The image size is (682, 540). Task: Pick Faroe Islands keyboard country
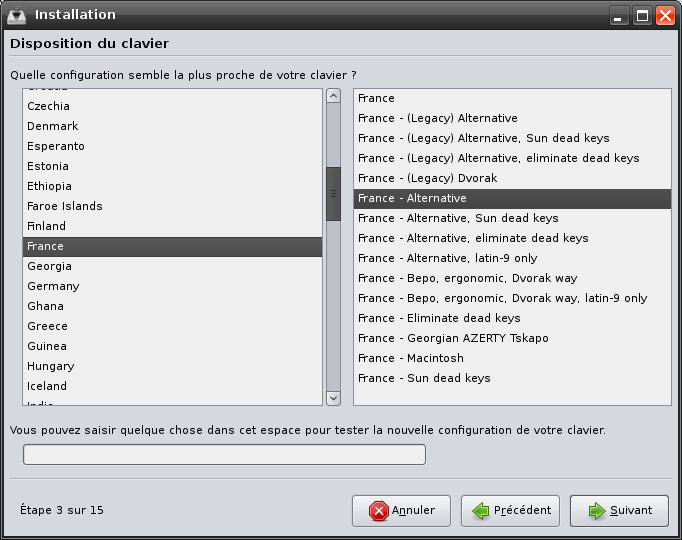coord(173,207)
